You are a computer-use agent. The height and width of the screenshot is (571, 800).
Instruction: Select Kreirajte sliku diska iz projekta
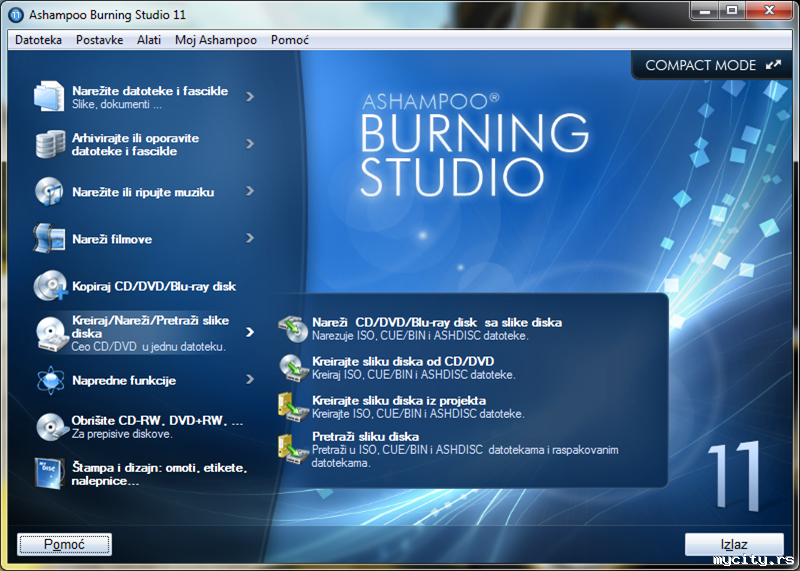coord(399,401)
